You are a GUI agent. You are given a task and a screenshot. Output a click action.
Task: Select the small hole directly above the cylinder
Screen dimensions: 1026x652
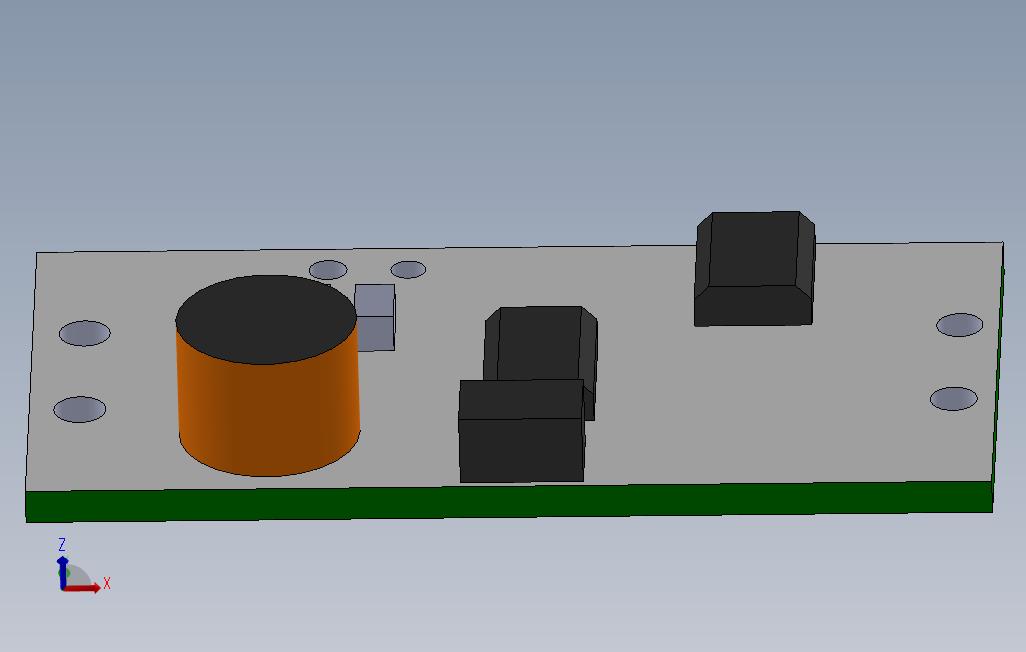[x=328, y=270]
